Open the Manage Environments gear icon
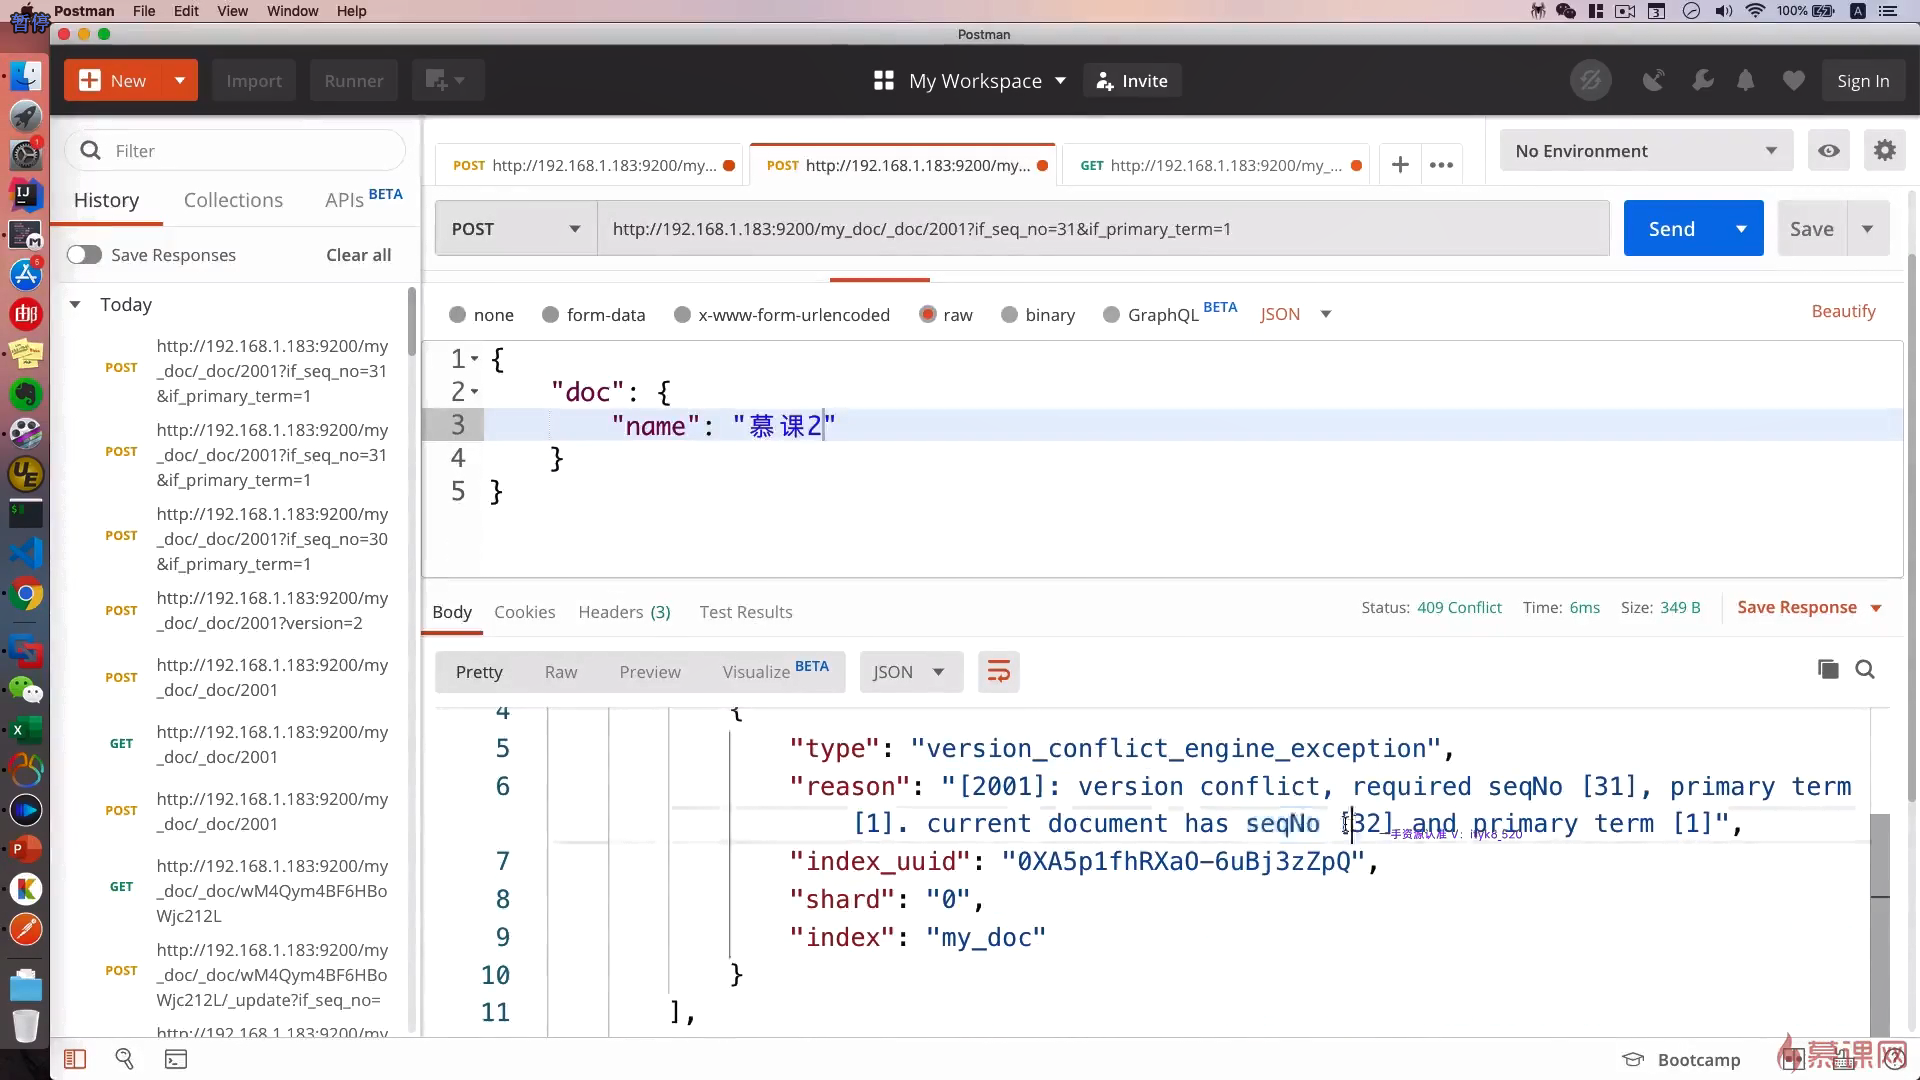This screenshot has height=1080, width=1920. [x=1884, y=151]
